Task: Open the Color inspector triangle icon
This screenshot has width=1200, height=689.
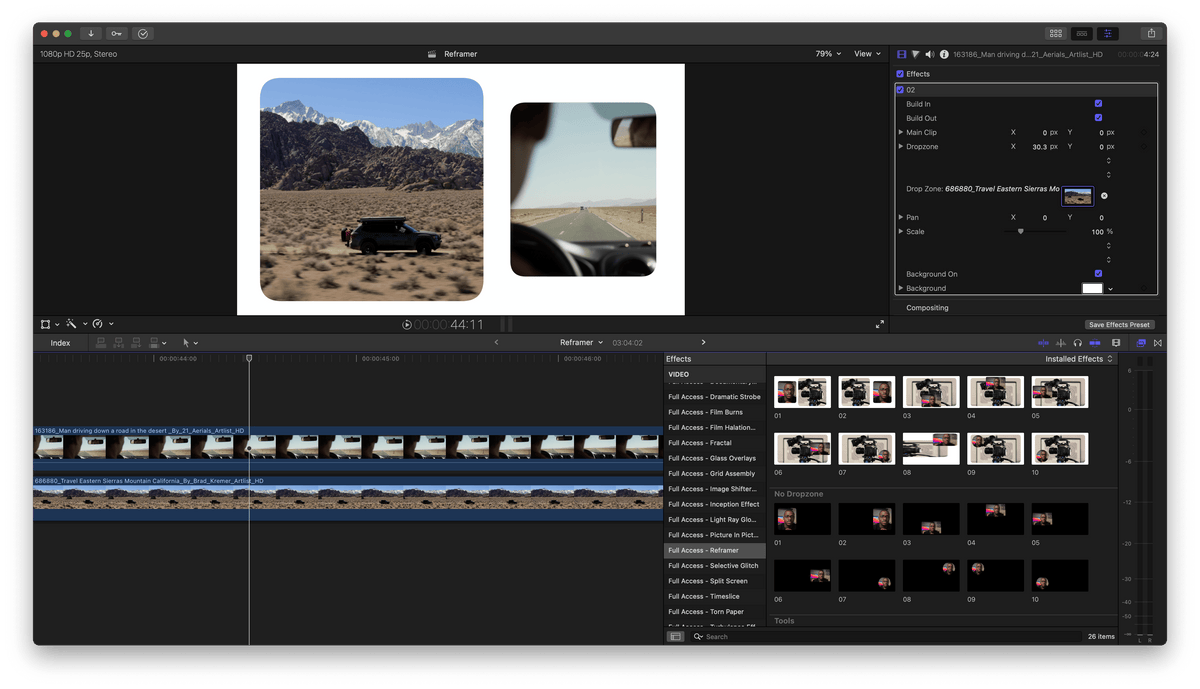Action: tap(915, 54)
